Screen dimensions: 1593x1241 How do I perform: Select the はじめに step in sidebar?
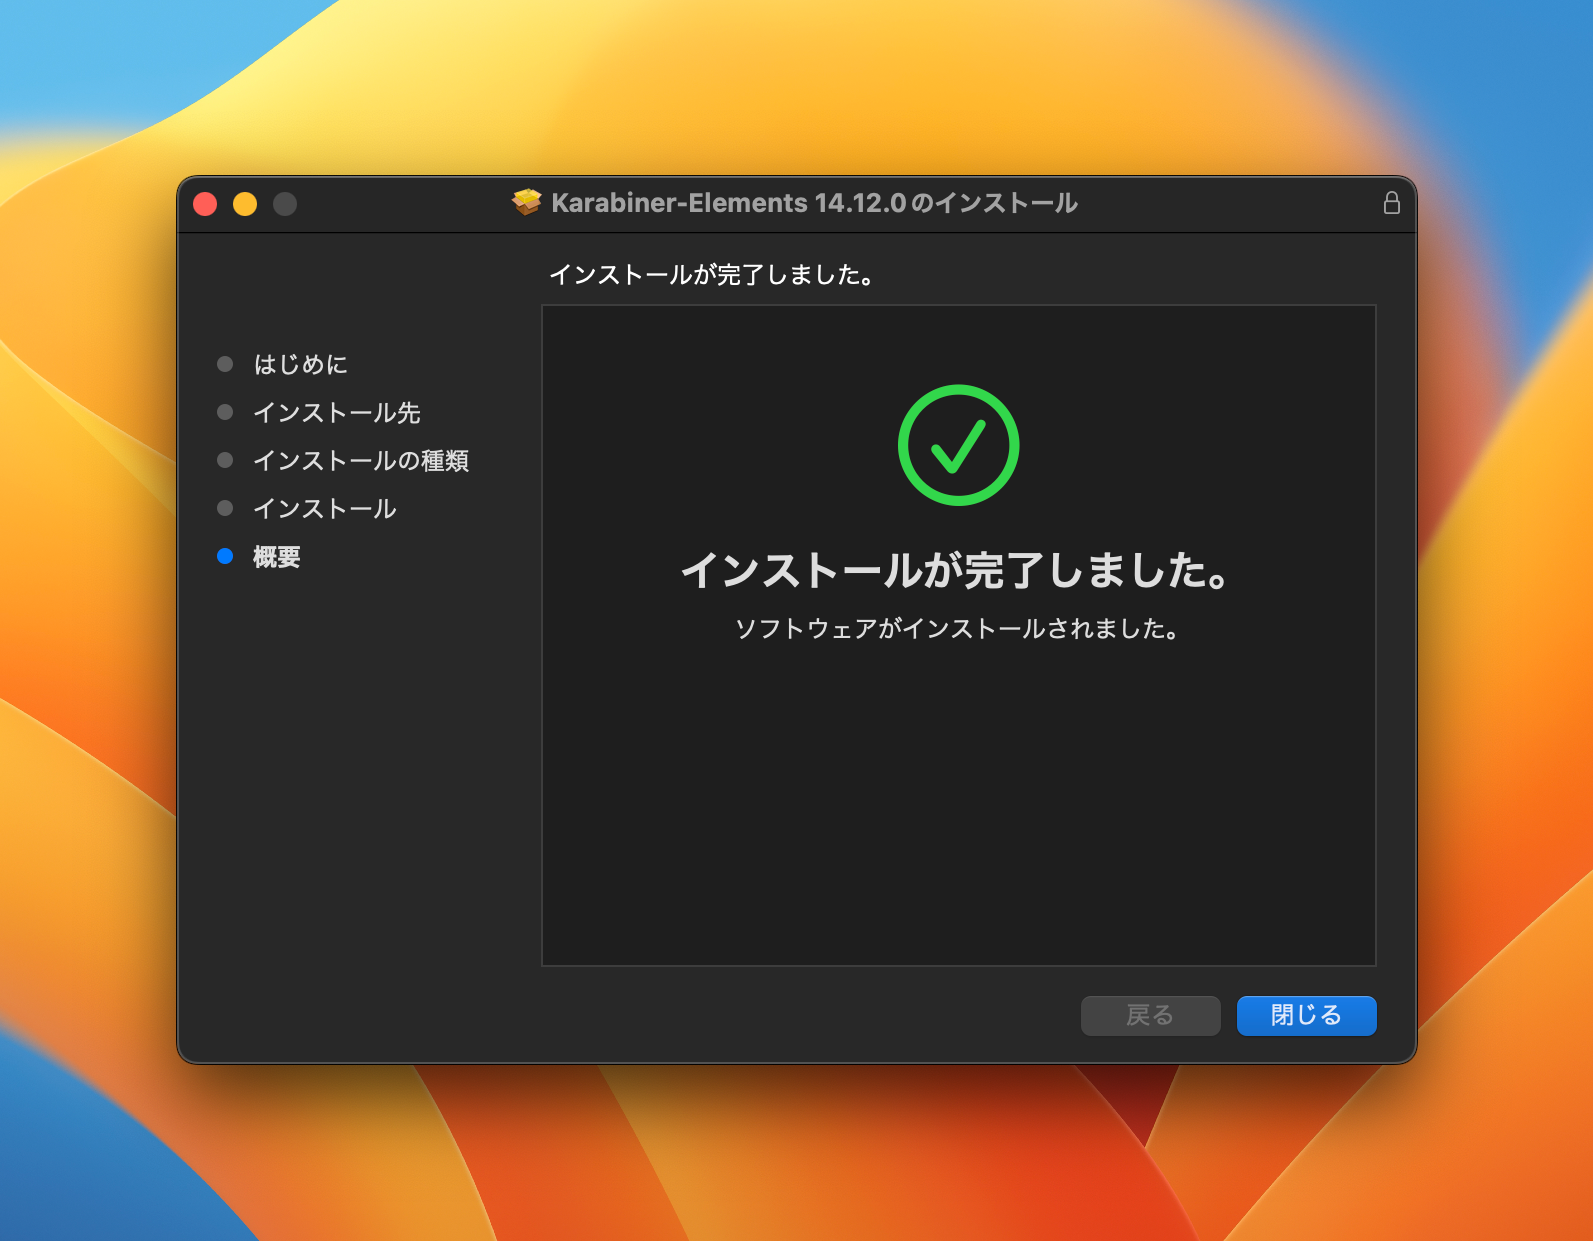pyautogui.click(x=300, y=364)
